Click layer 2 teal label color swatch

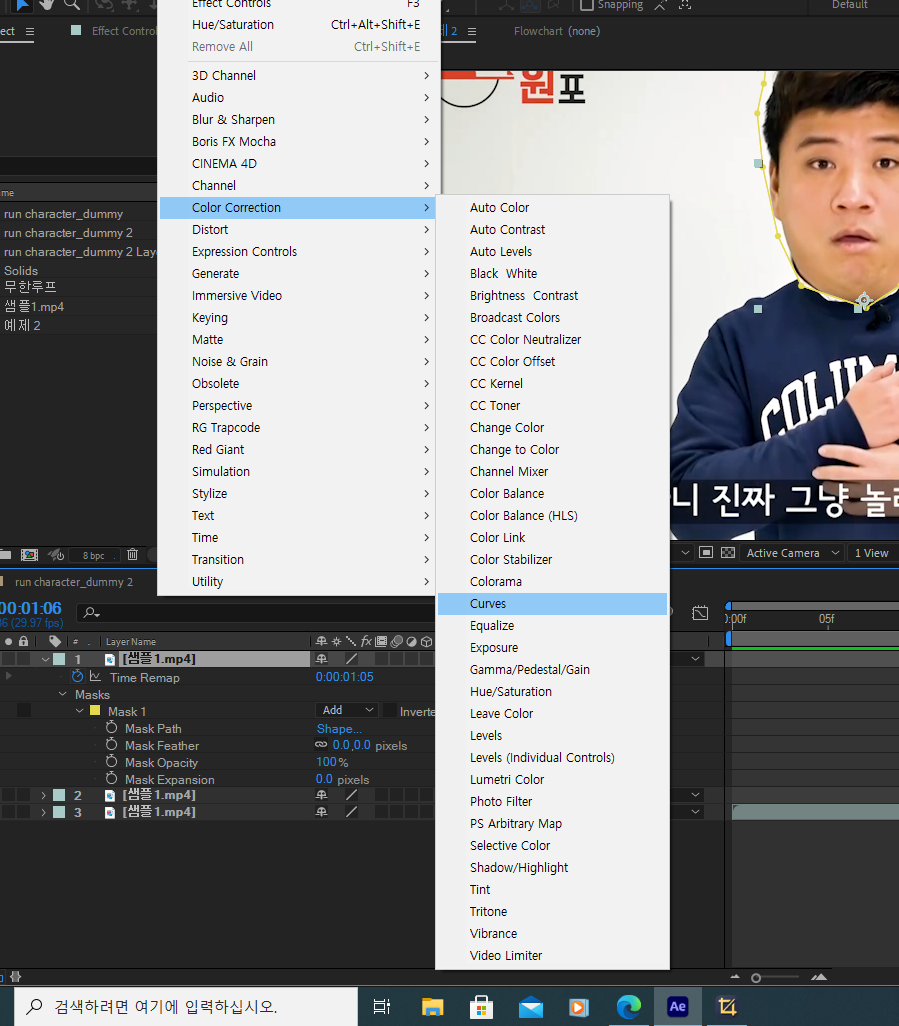click(x=59, y=795)
